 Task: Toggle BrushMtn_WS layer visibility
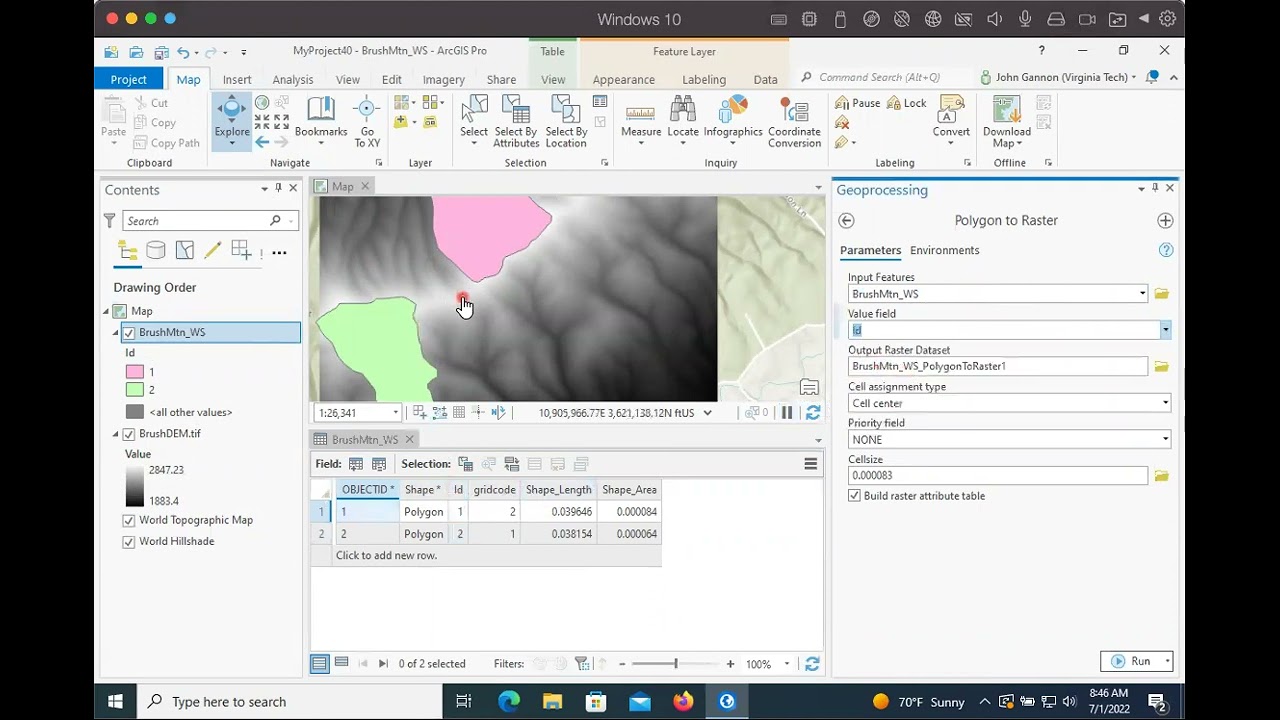click(128, 333)
